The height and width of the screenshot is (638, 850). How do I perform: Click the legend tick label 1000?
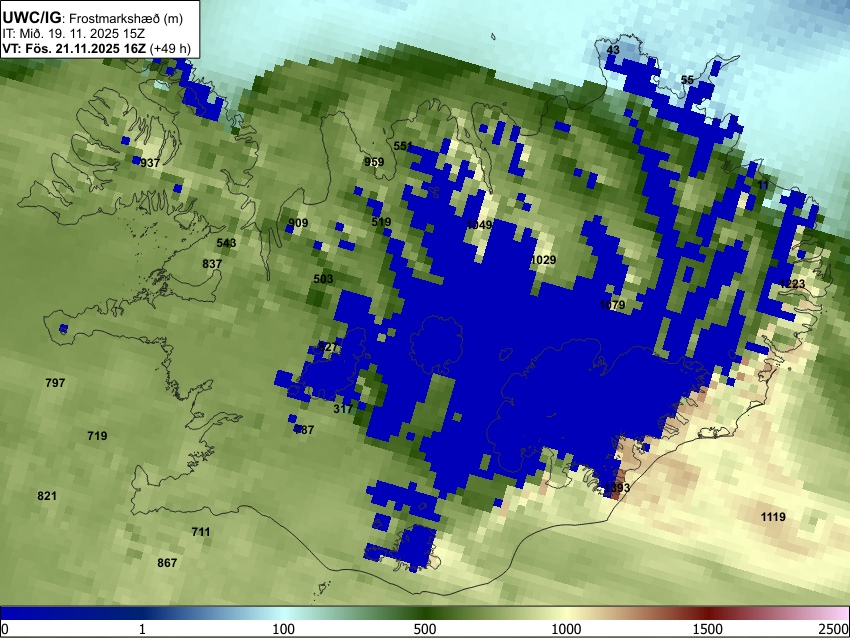pos(566,629)
